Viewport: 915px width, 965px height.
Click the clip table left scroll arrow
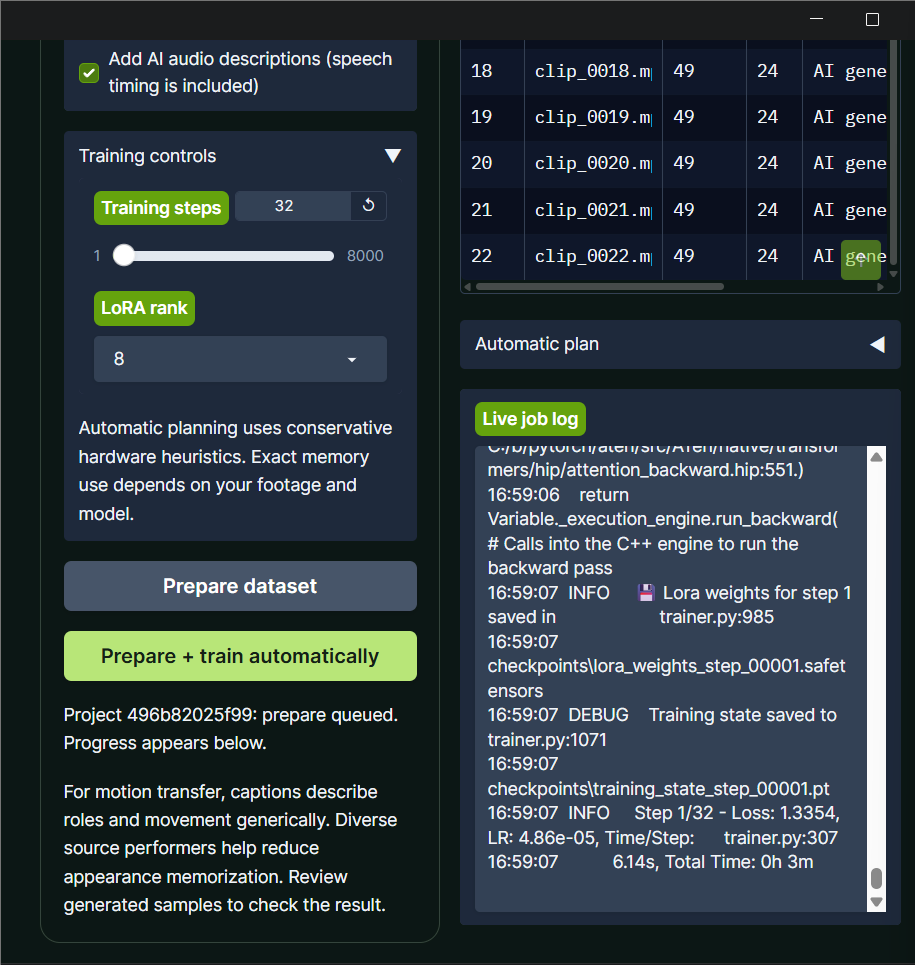tap(468, 287)
